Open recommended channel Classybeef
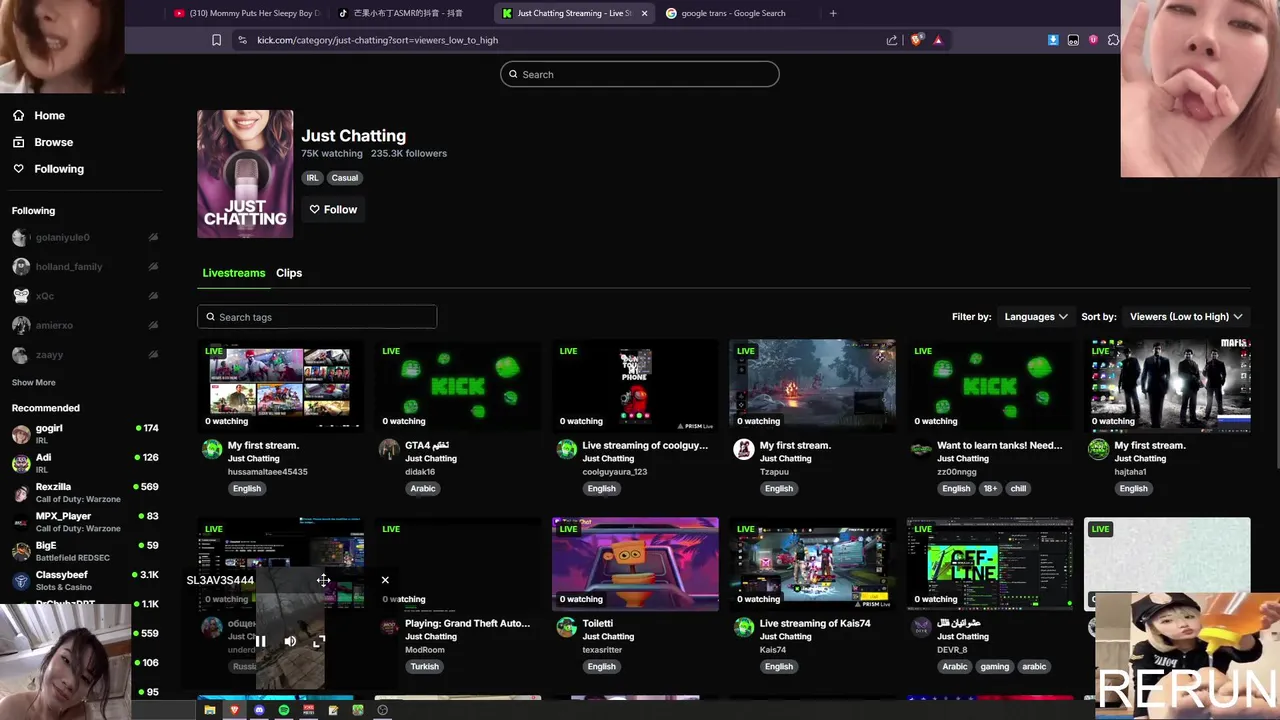This screenshot has height=720, width=1280. 85,580
